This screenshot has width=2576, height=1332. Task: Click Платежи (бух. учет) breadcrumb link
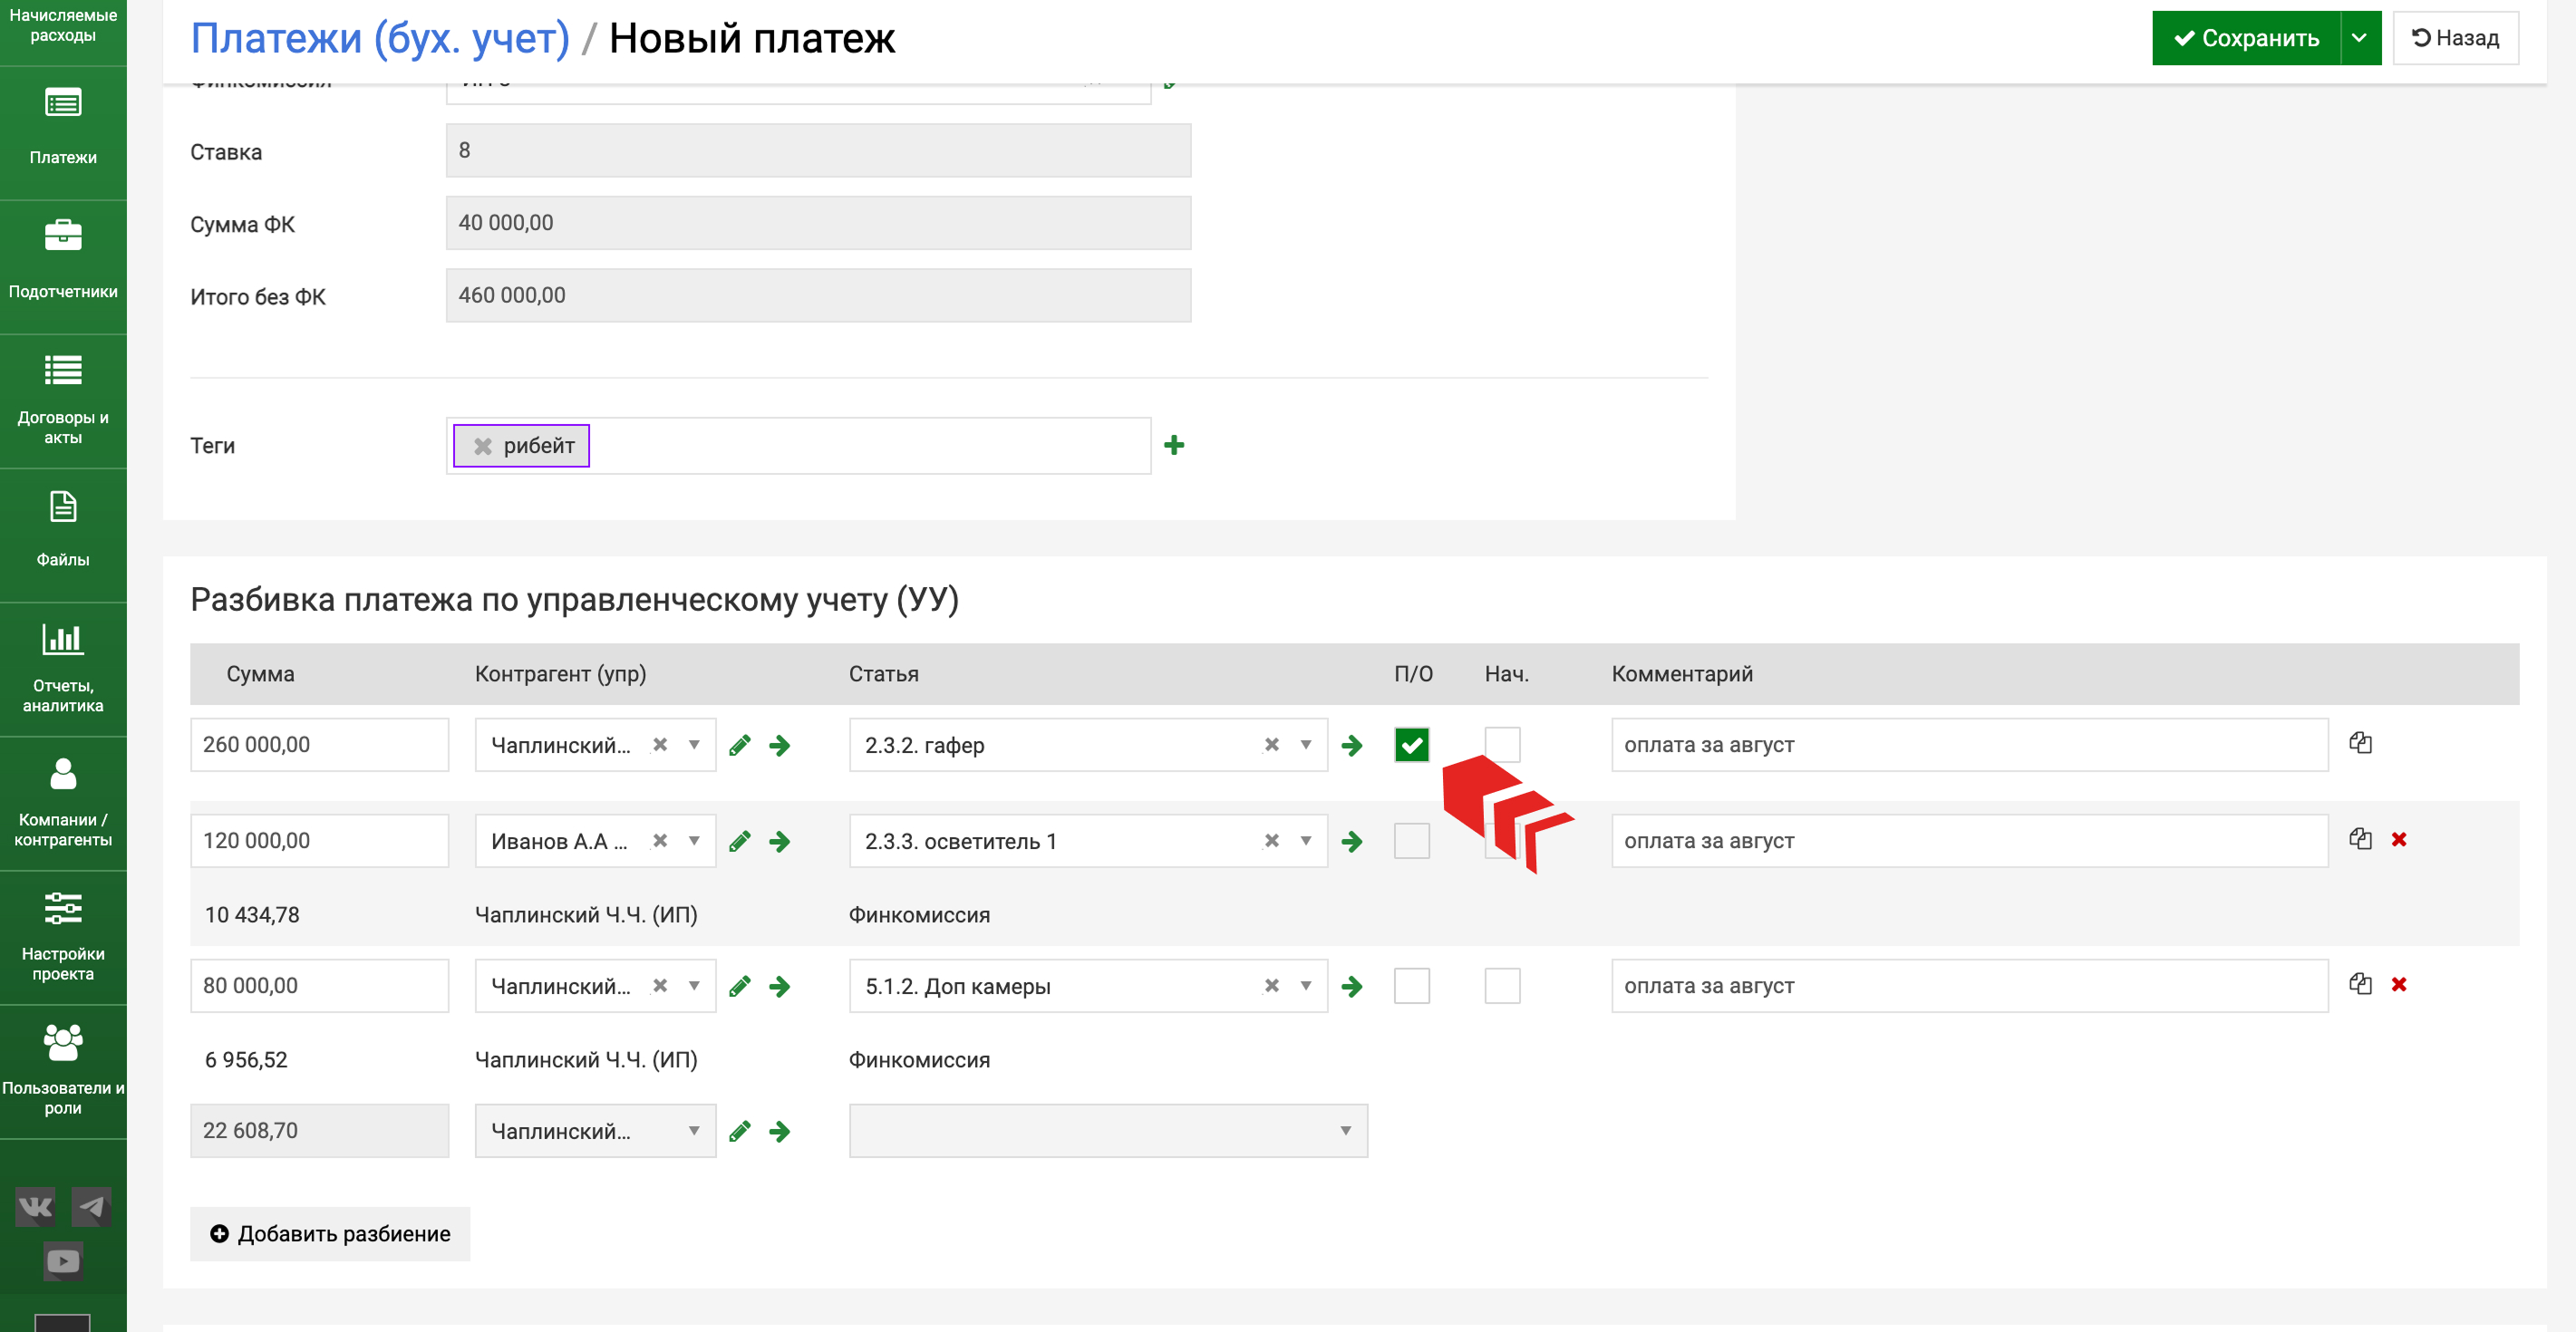point(380,38)
